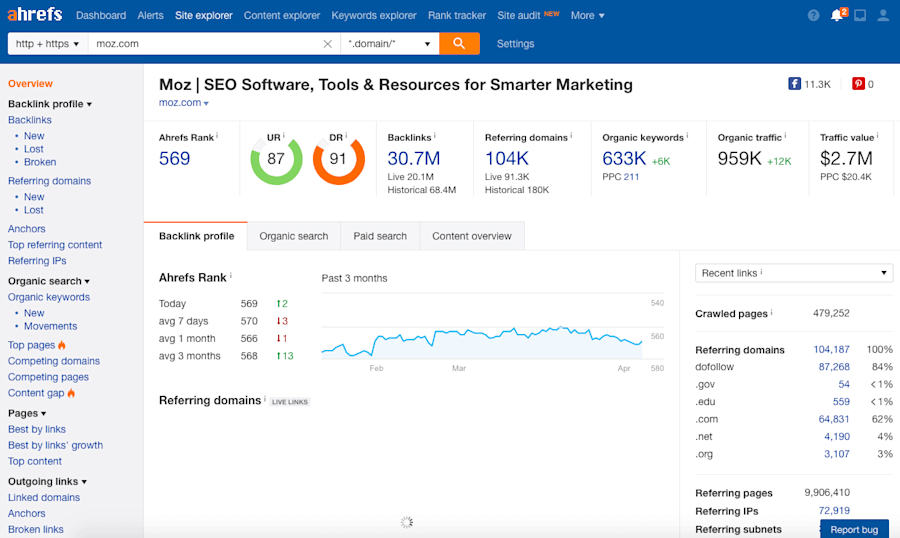Open the monitor icon in top bar
The width and height of the screenshot is (900, 538).
pyautogui.click(x=860, y=16)
